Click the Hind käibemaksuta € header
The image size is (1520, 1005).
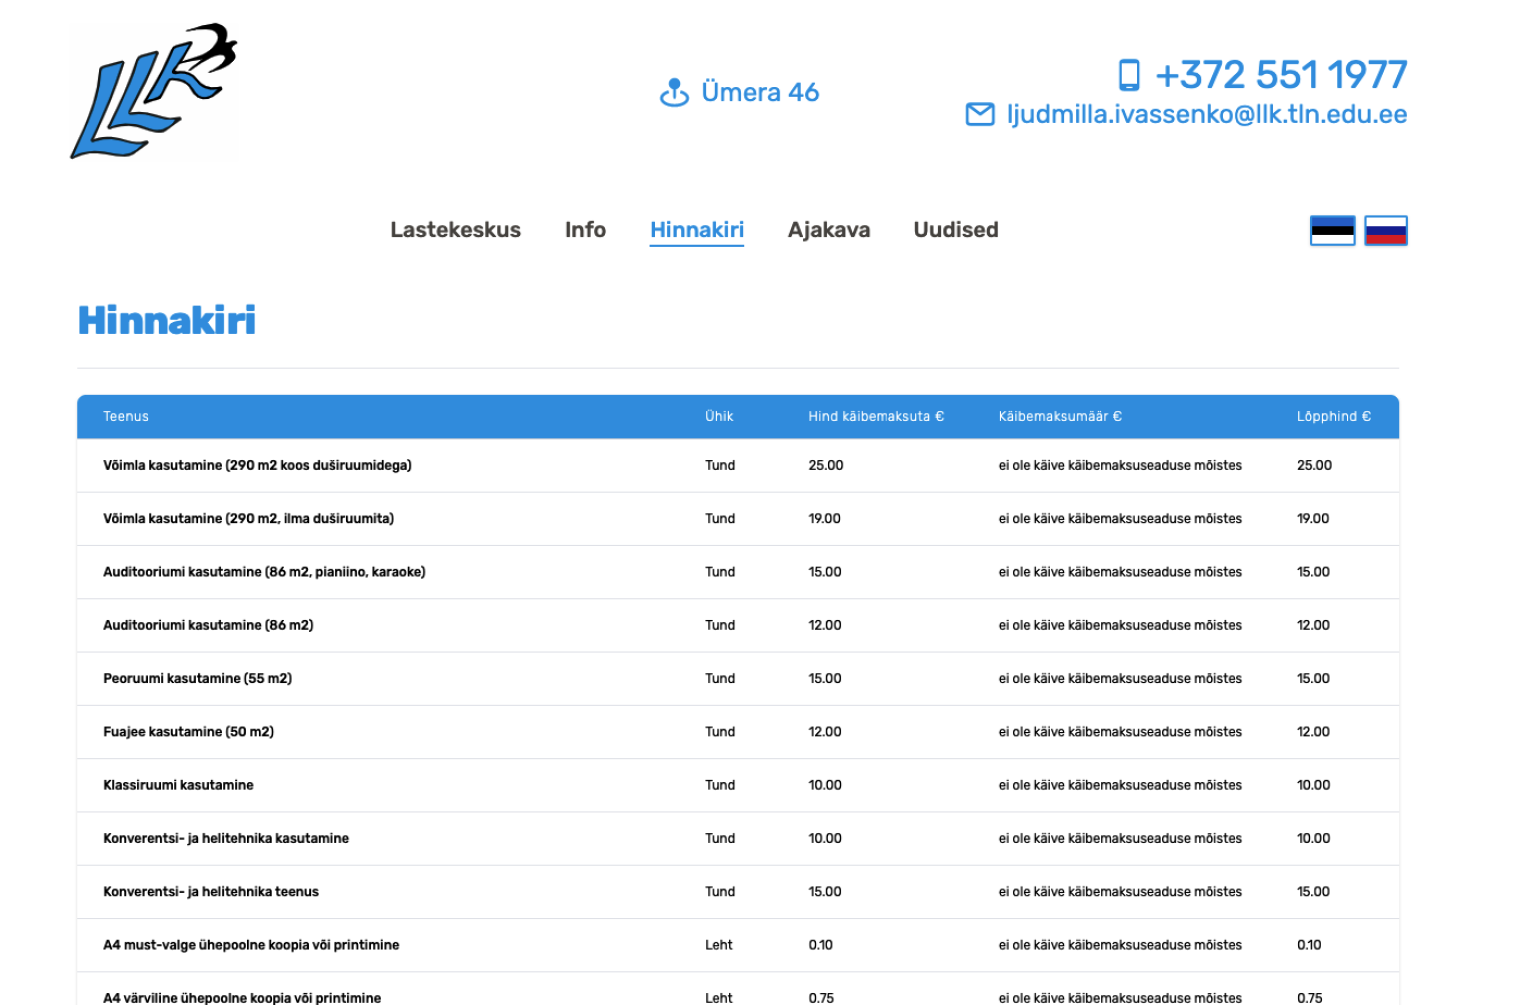click(875, 416)
